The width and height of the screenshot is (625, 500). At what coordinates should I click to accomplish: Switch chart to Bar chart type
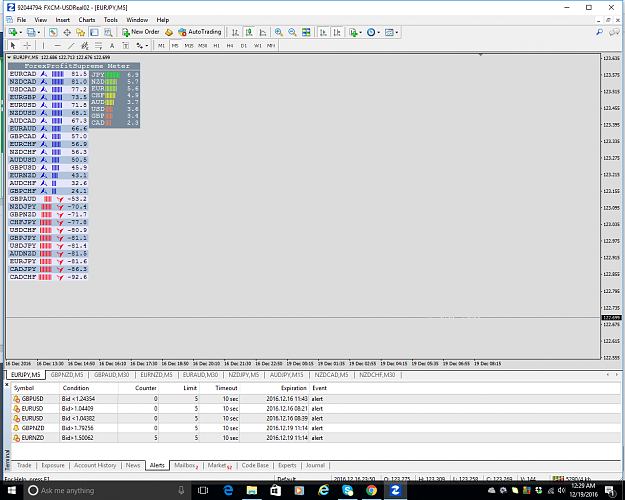[x=236, y=32]
